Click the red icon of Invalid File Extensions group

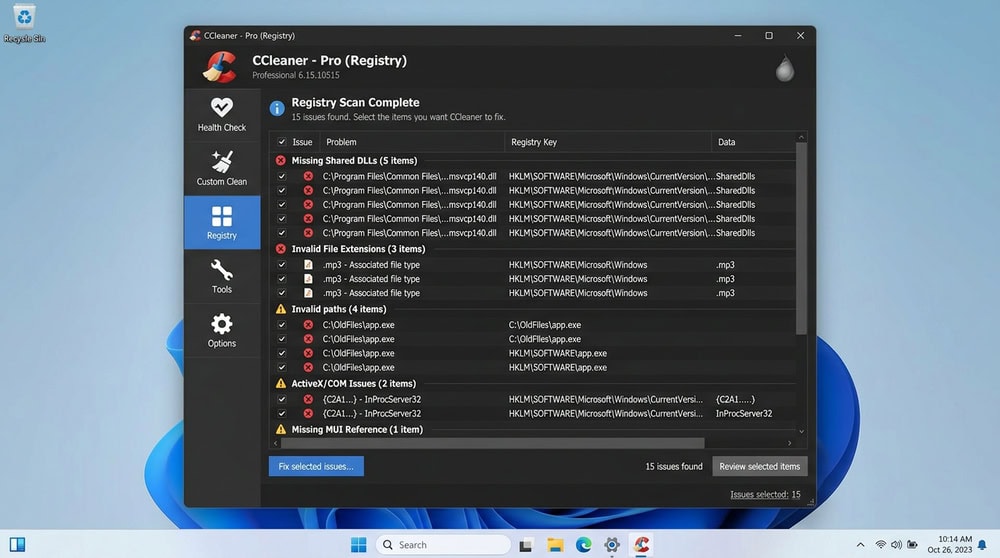point(281,249)
